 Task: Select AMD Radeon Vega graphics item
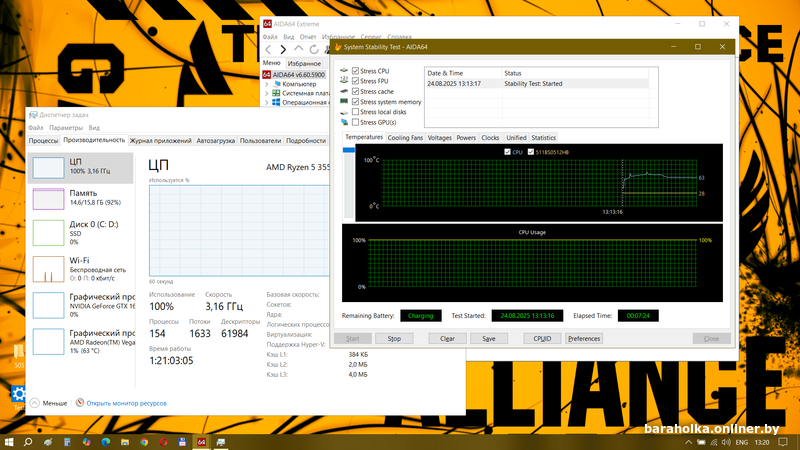tap(81, 341)
